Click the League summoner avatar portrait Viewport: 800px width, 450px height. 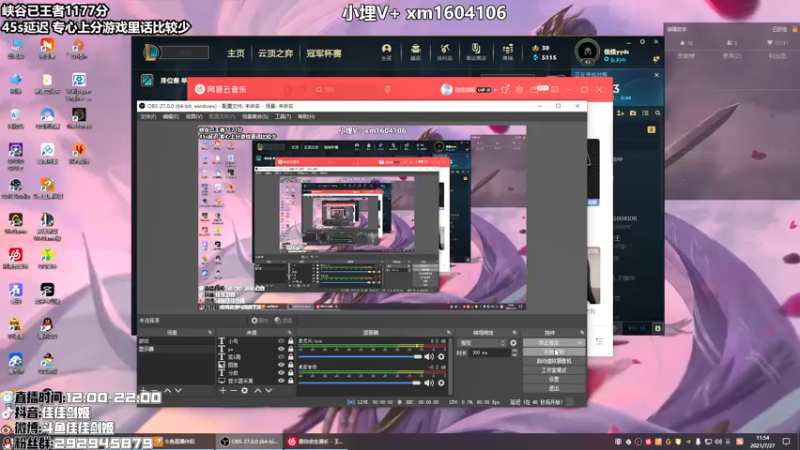coord(587,51)
